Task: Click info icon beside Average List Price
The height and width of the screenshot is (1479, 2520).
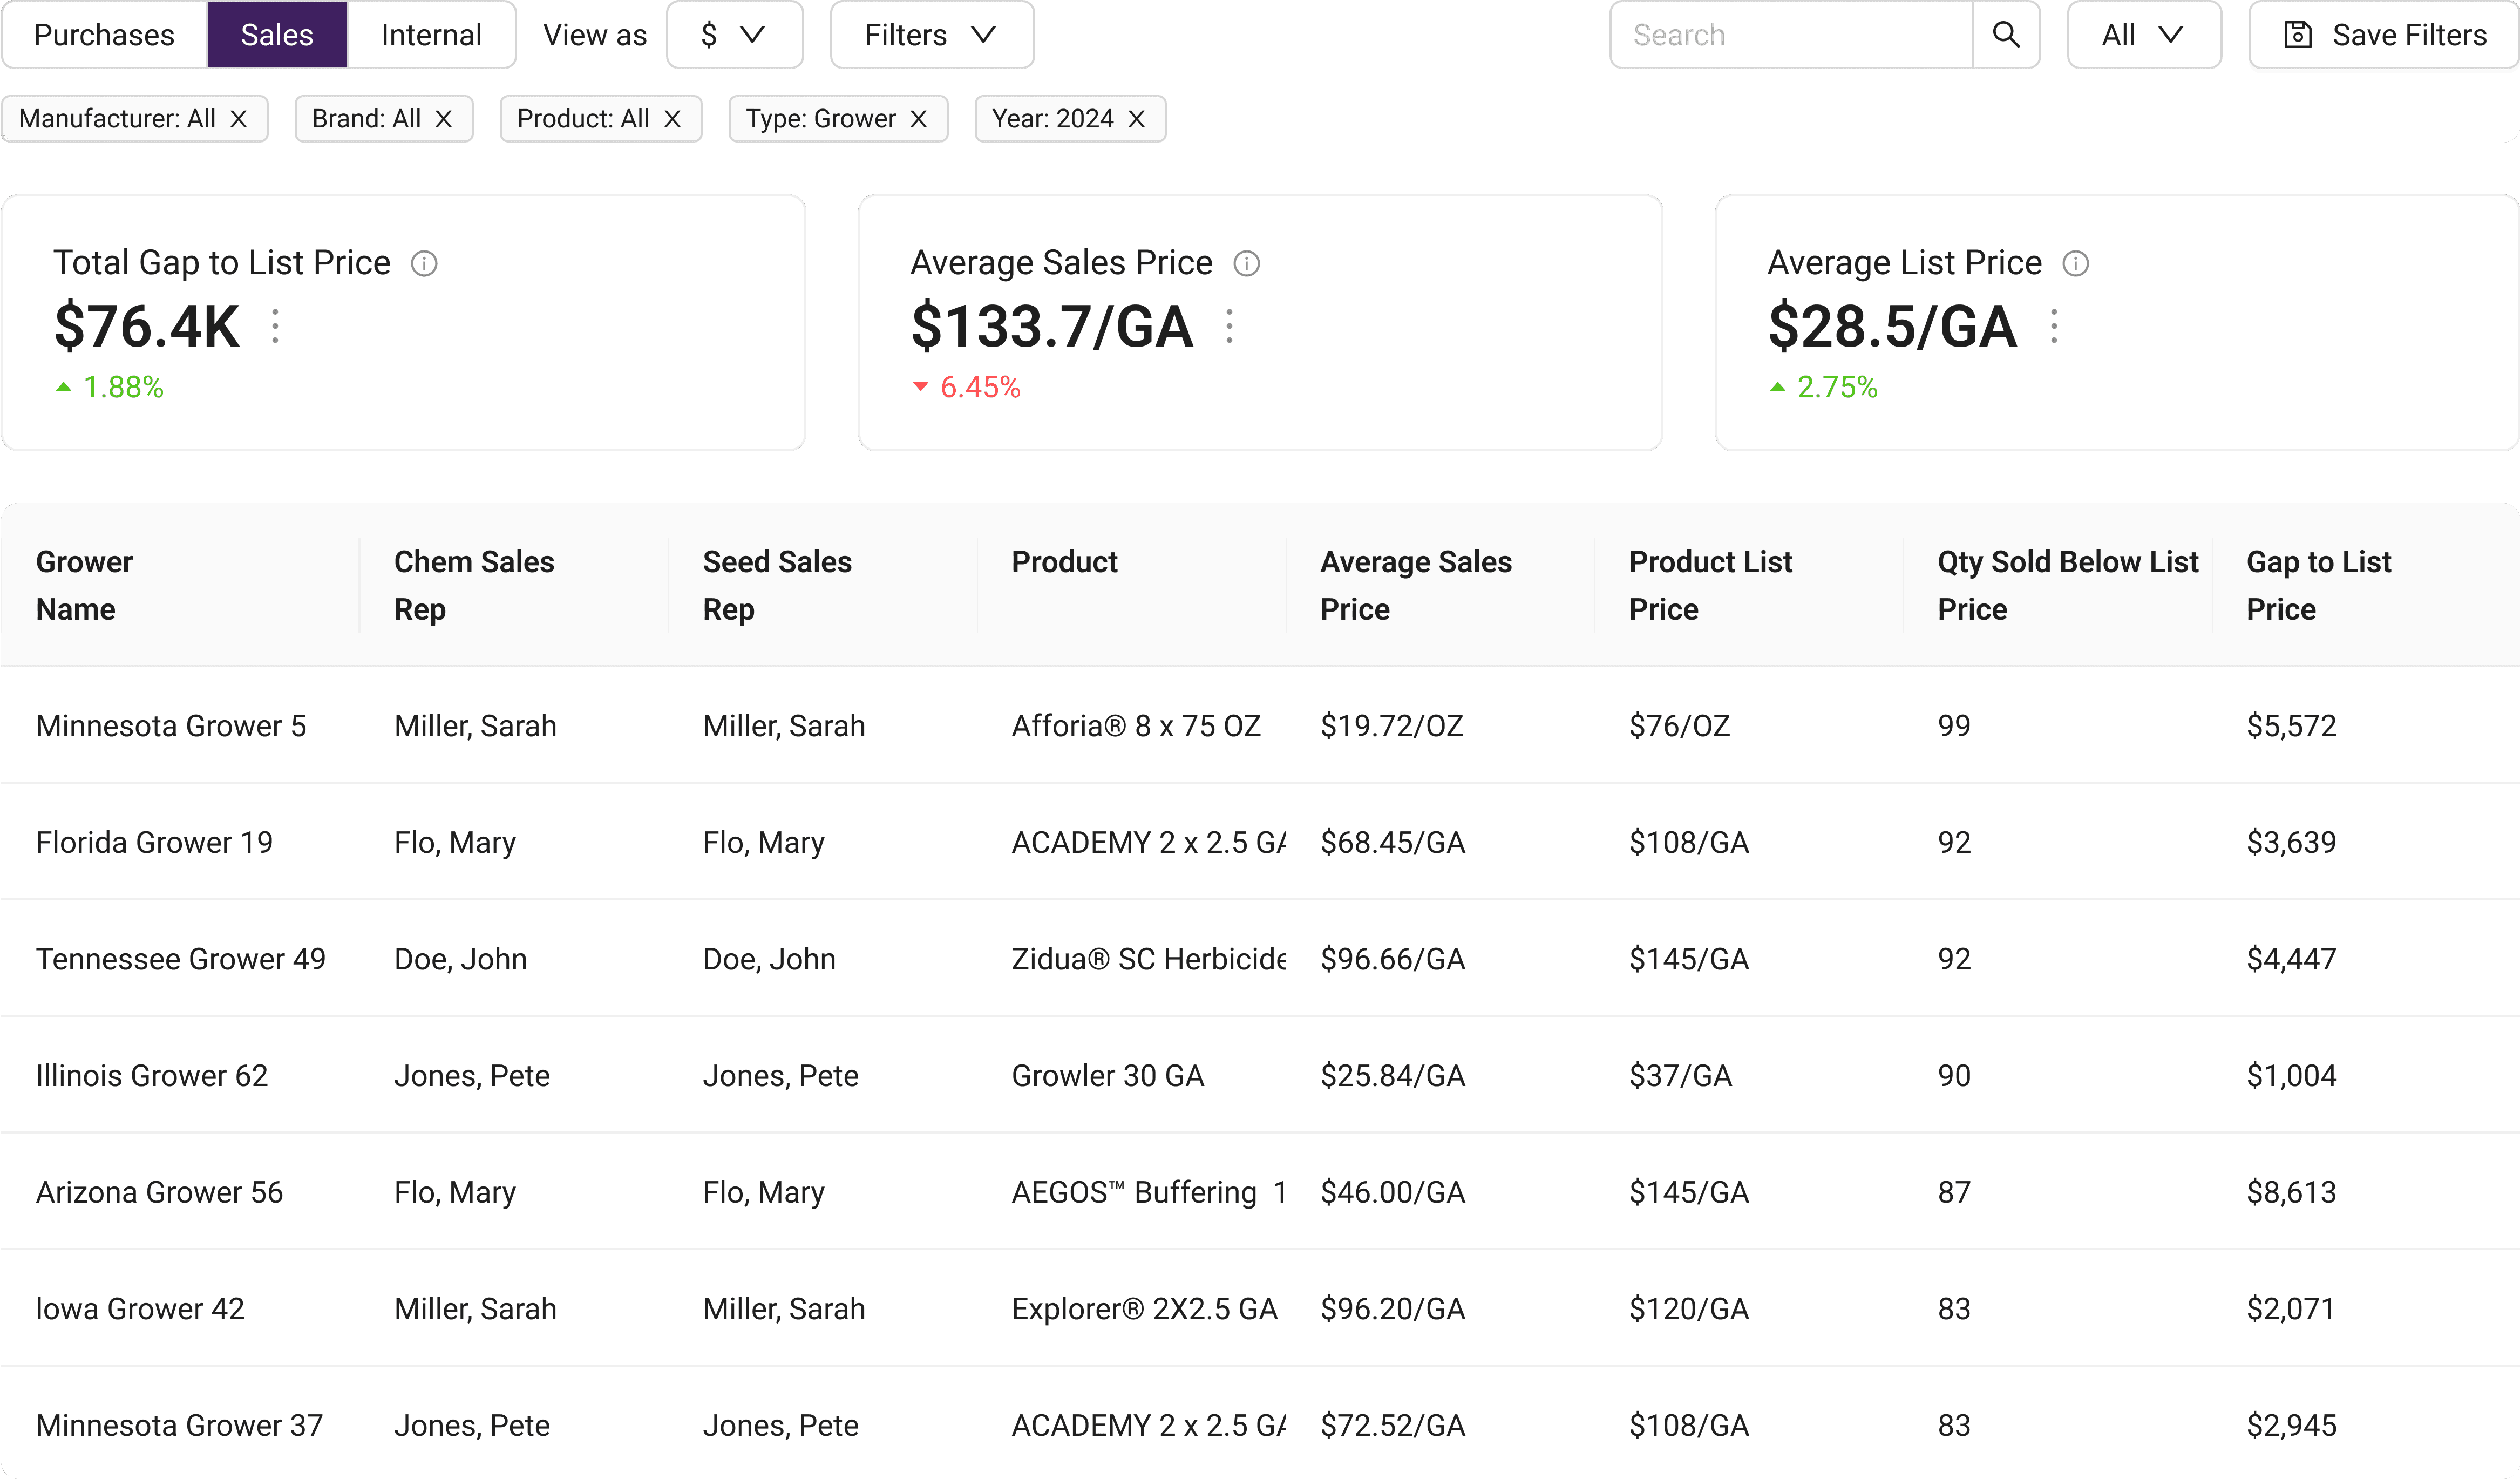Action: coord(2075,263)
